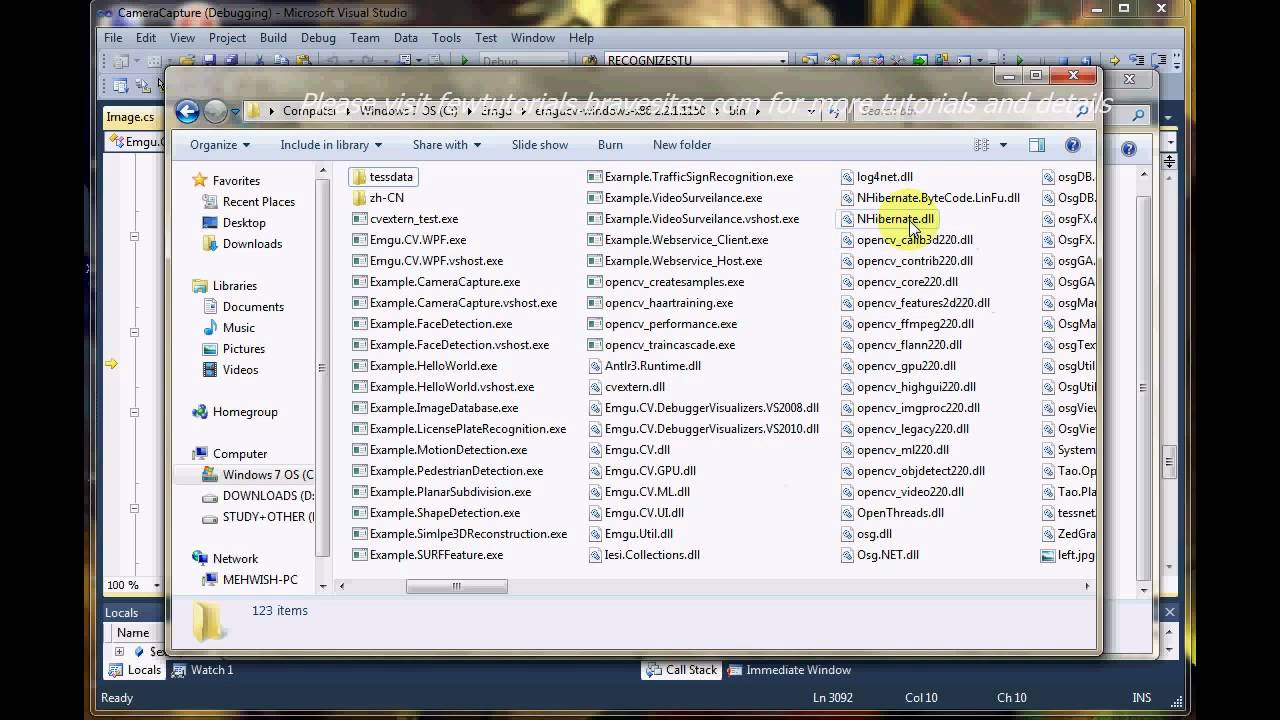Click the Explorer forward arrow button

[215, 111]
